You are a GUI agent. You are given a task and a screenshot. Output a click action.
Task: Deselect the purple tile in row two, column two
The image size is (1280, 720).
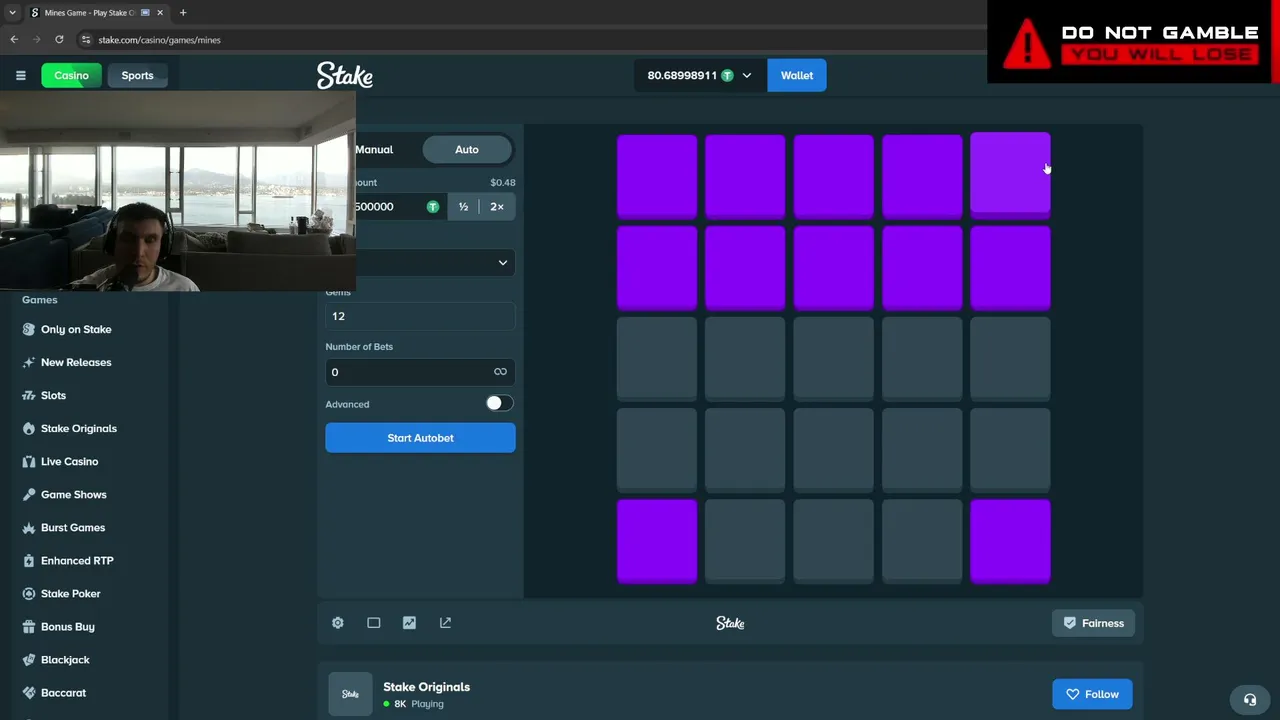[x=745, y=268]
